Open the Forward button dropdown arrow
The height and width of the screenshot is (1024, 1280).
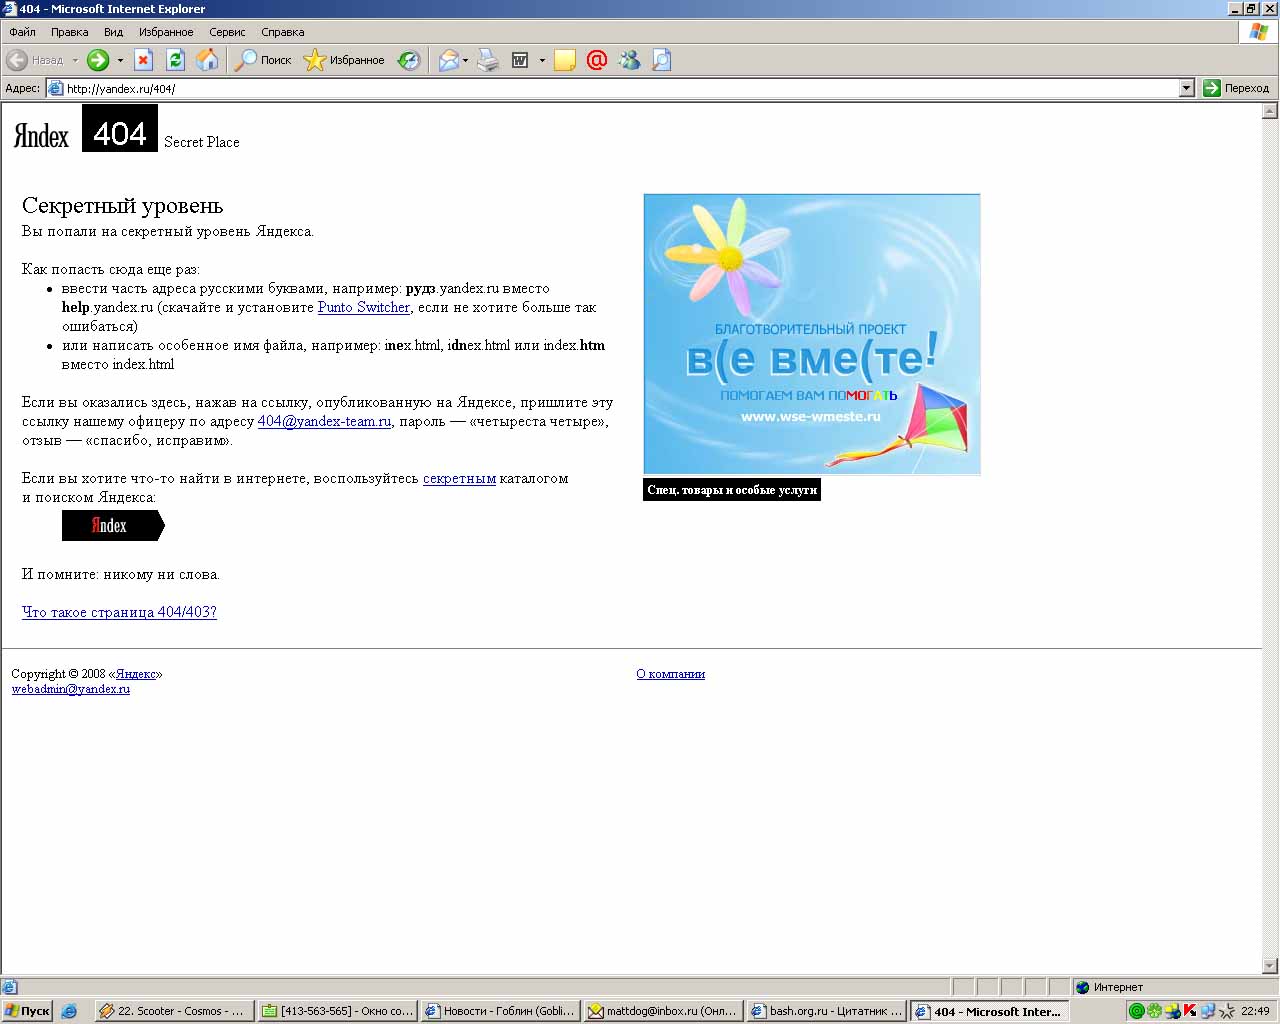click(120, 60)
